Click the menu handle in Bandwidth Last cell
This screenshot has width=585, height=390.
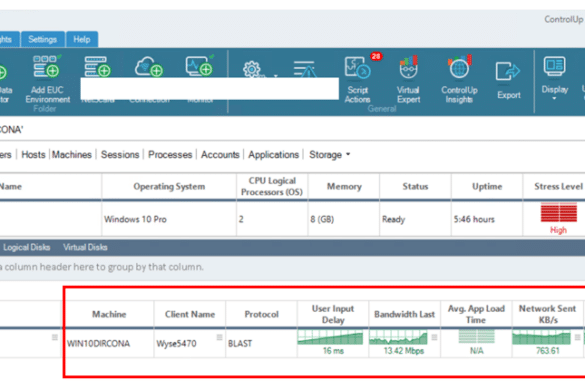[x=434, y=337]
